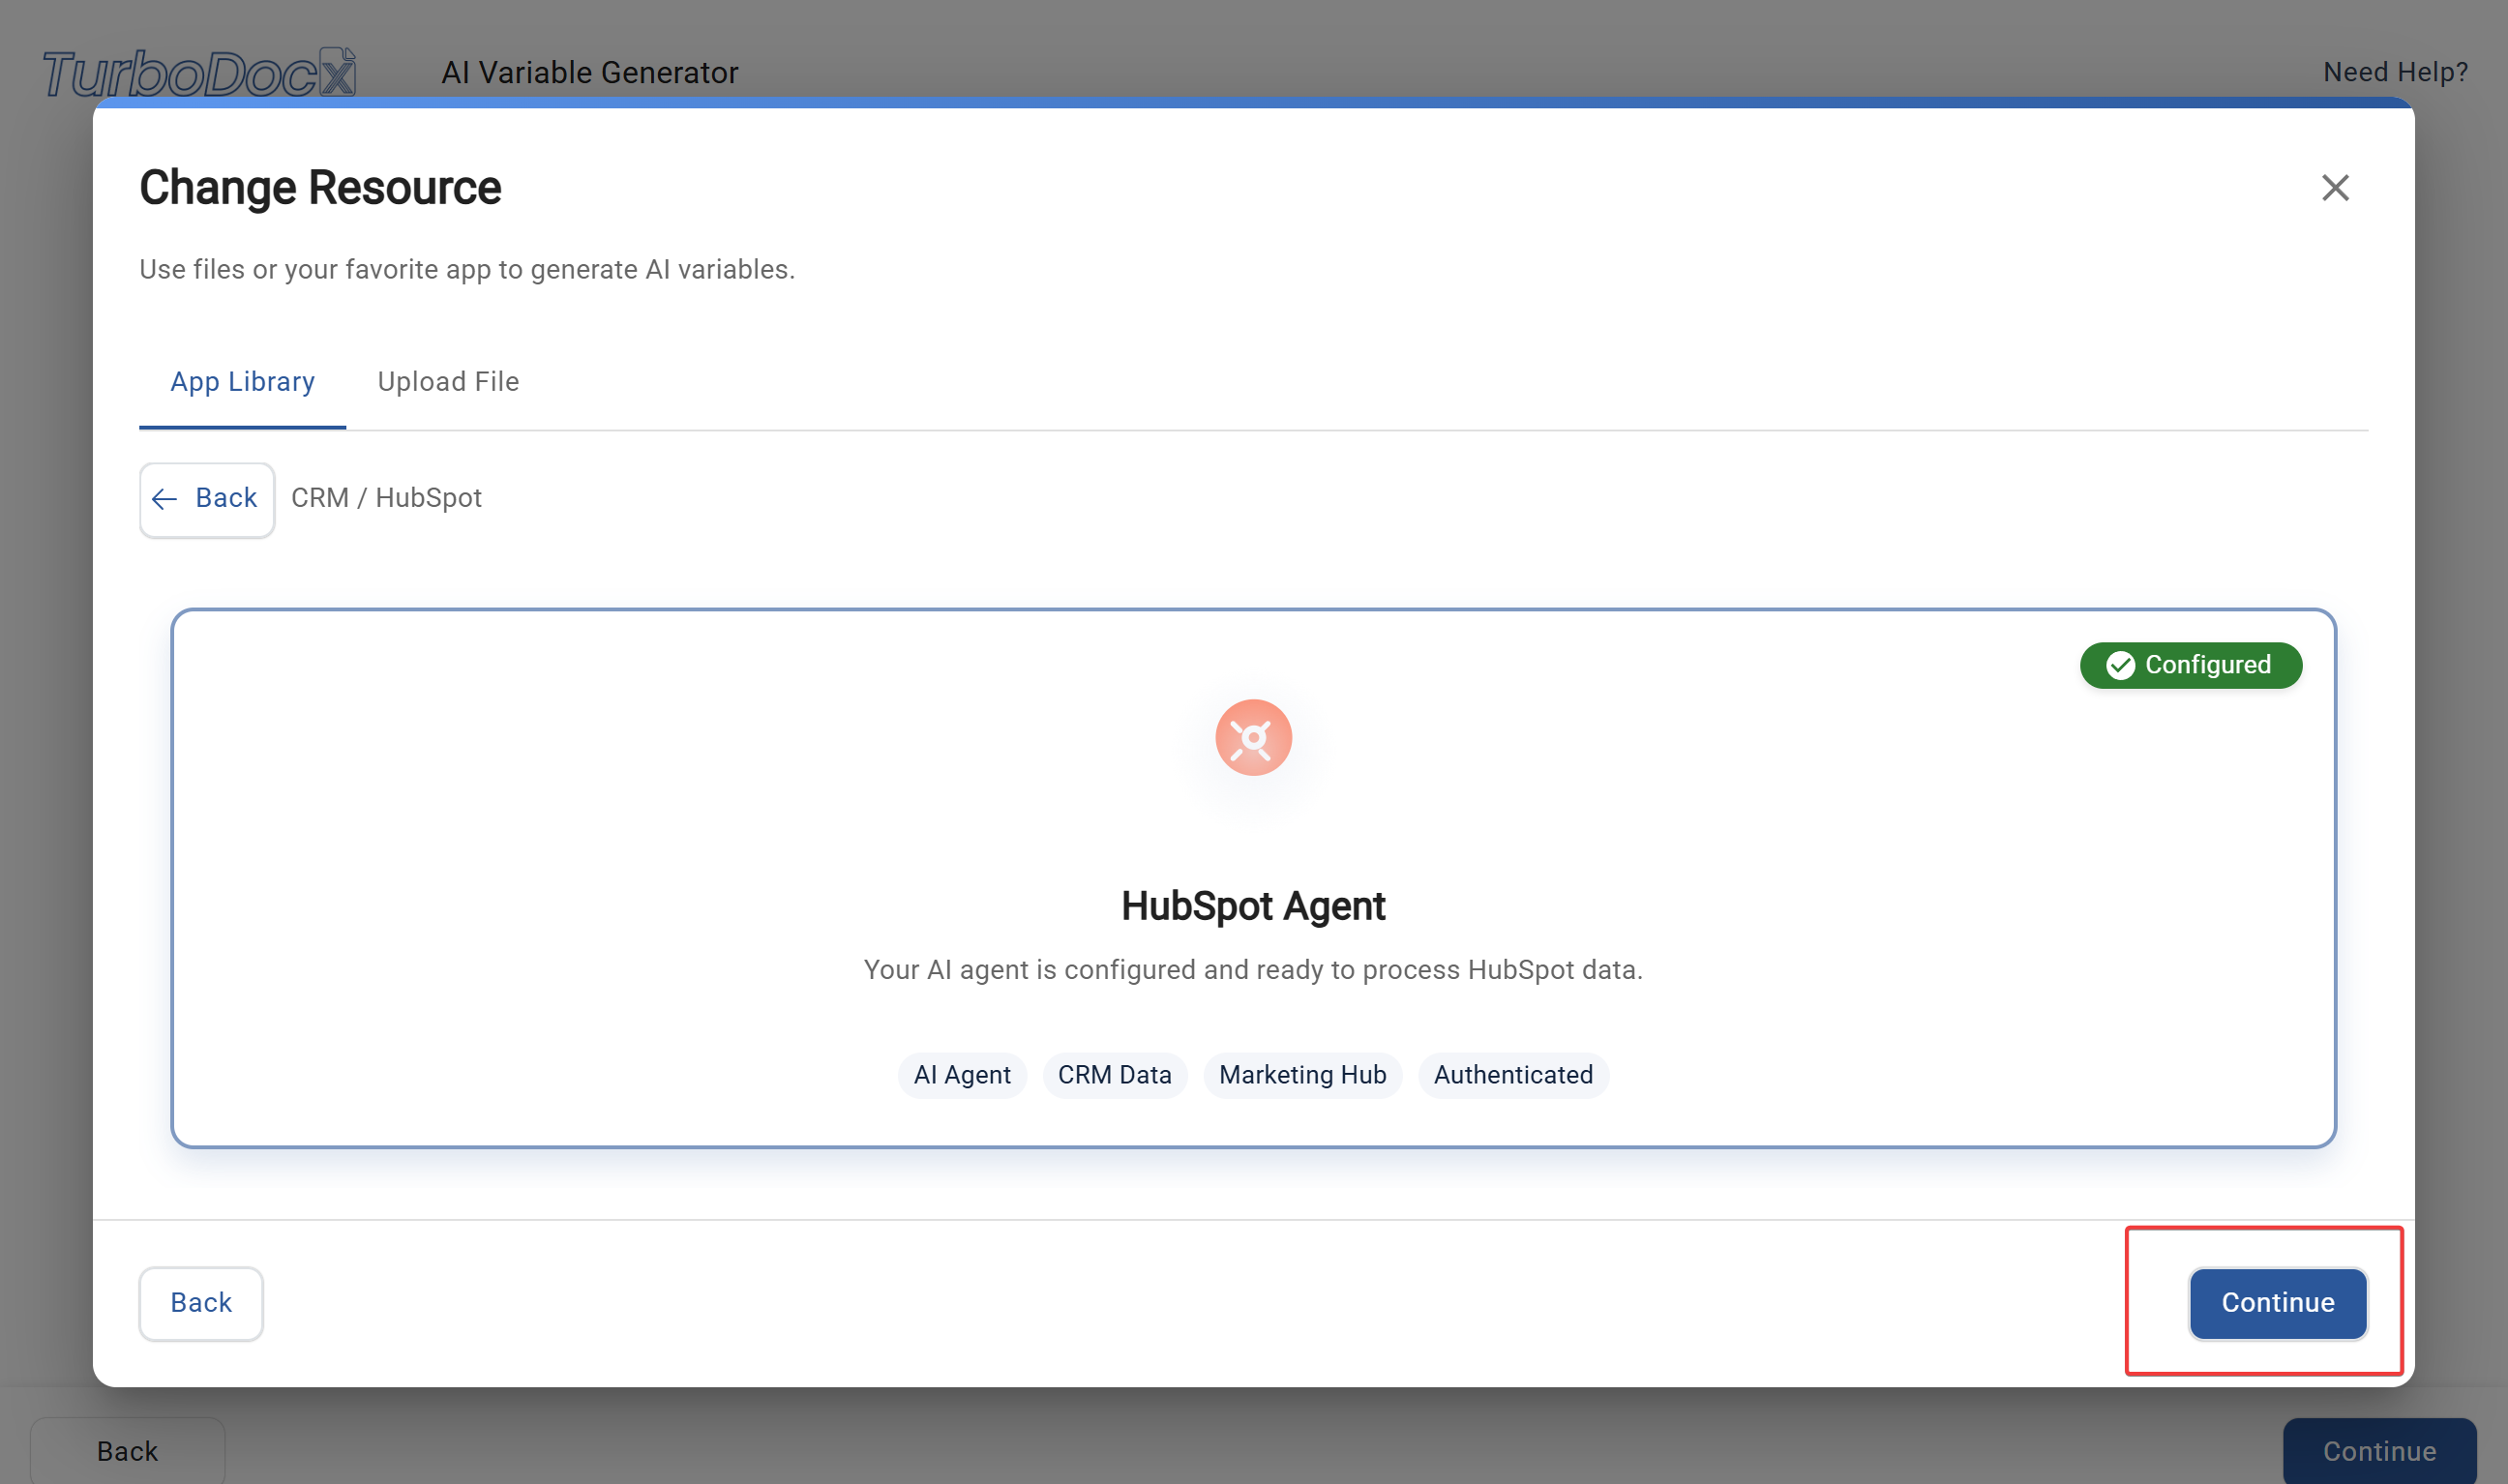The image size is (2508, 1484).
Task: Click the dialog footer Back button
Action: (x=201, y=1303)
